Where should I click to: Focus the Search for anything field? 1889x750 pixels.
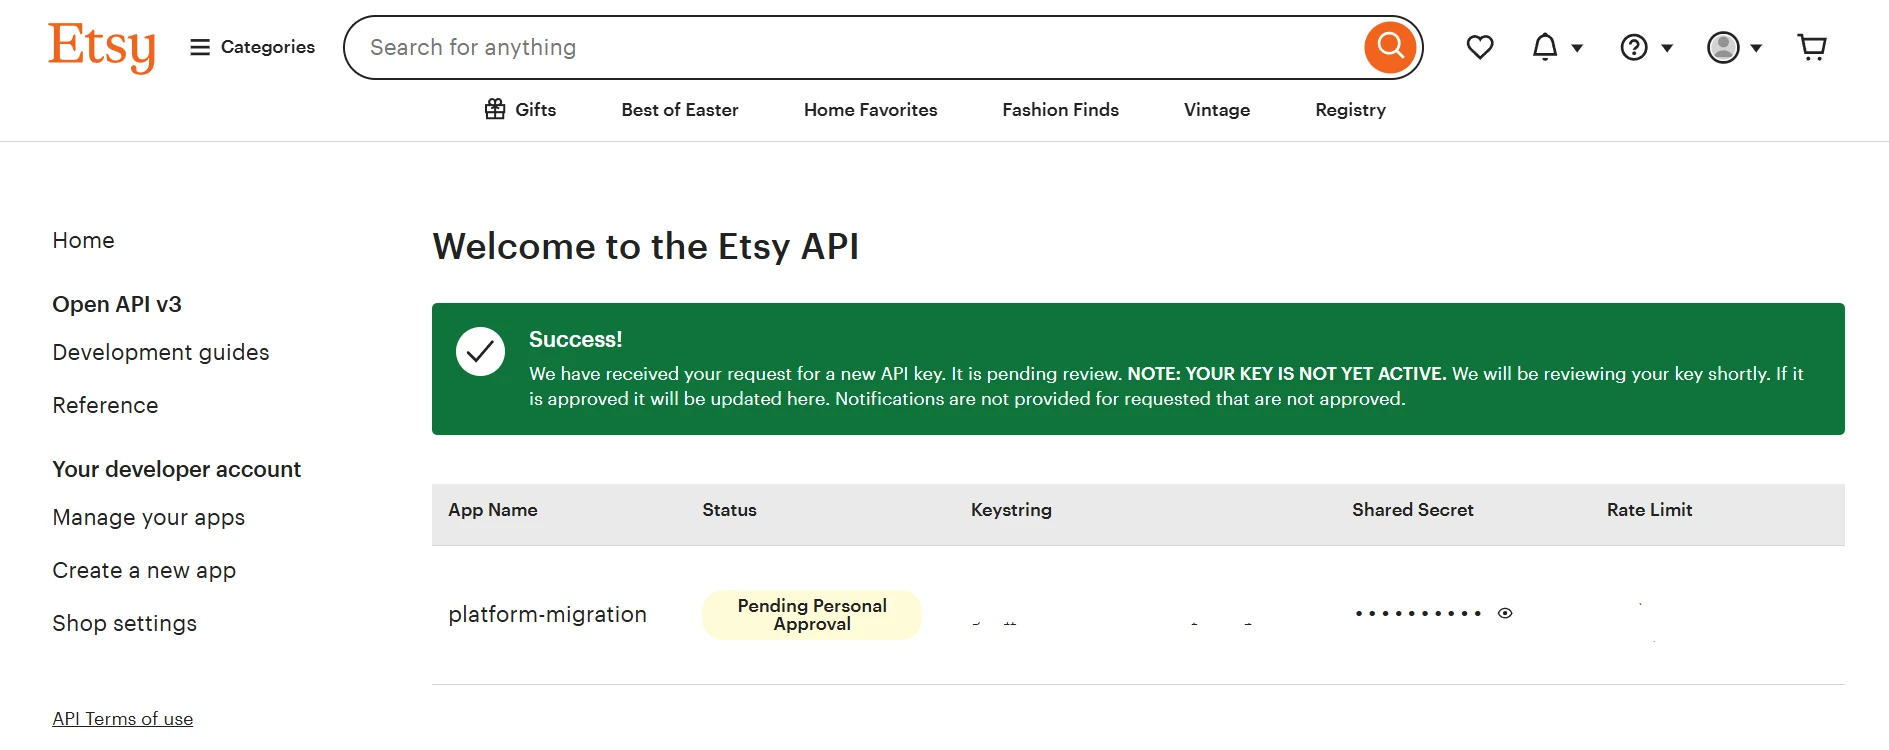(x=855, y=47)
